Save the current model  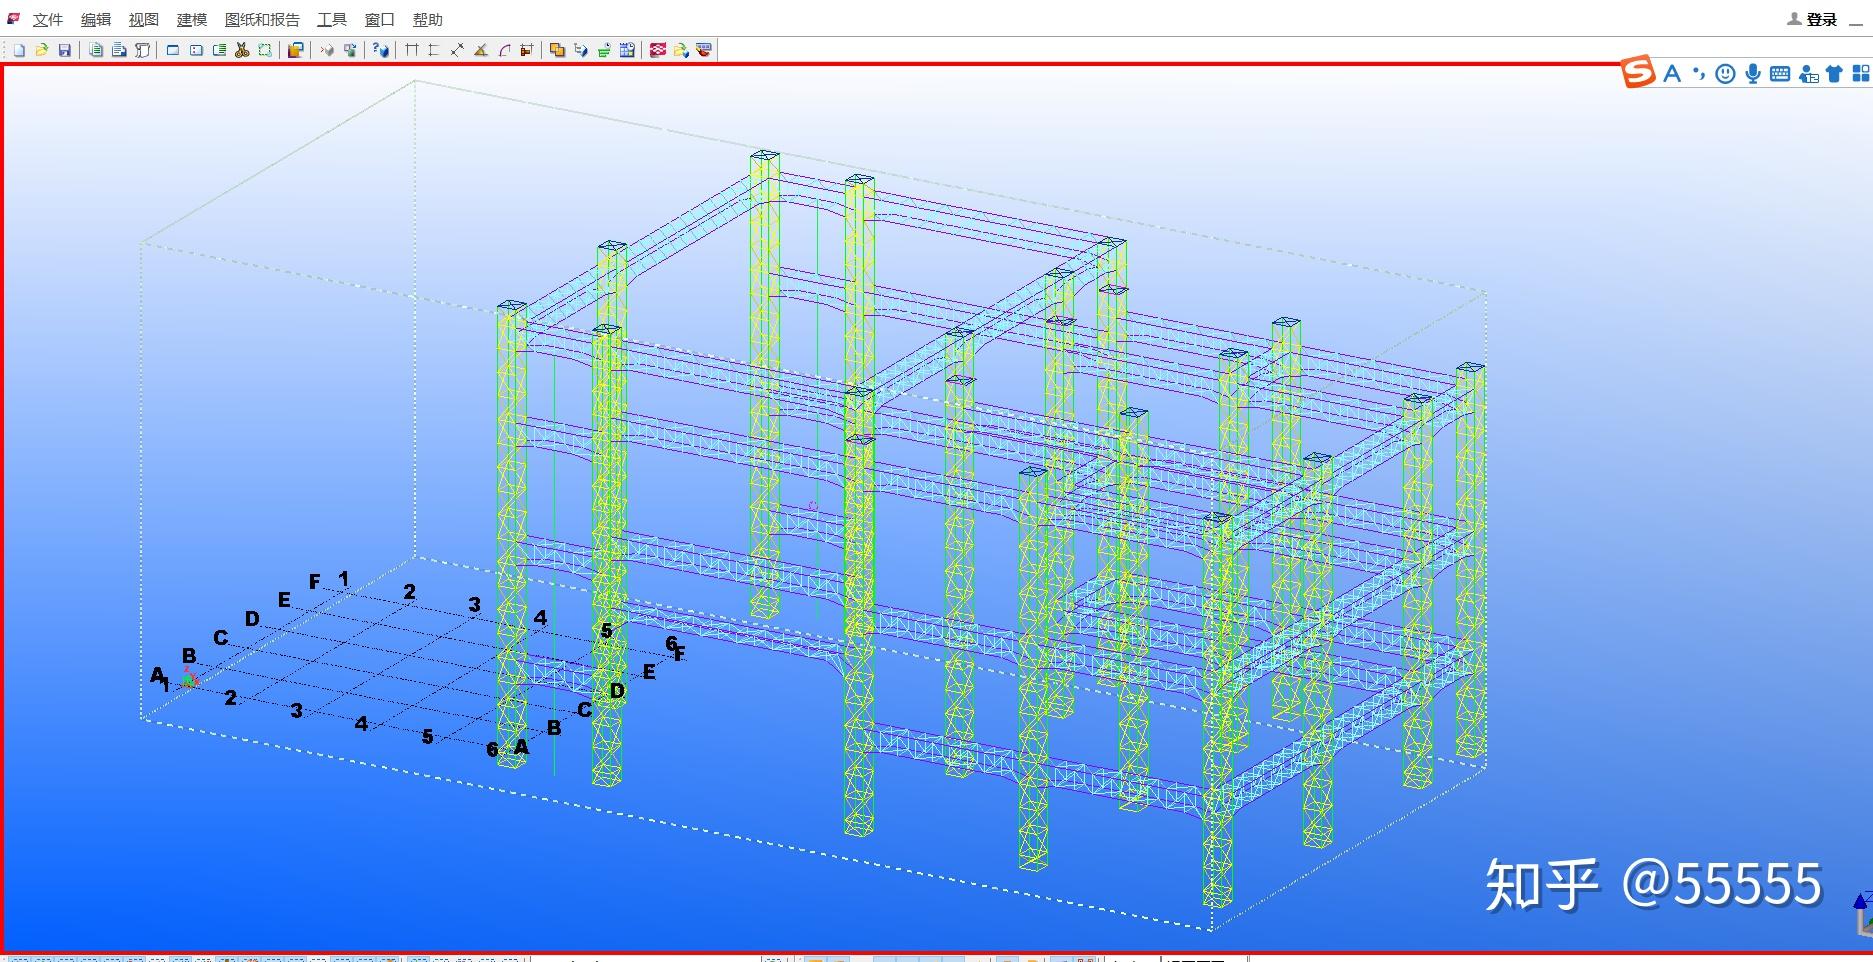click(x=67, y=48)
